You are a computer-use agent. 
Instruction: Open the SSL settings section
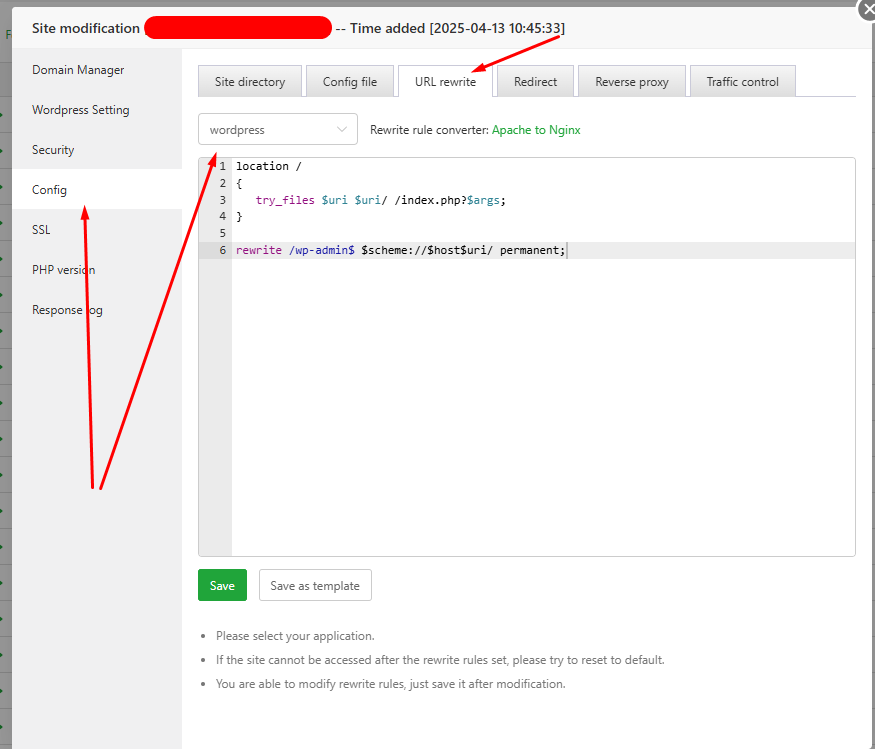pos(41,230)
